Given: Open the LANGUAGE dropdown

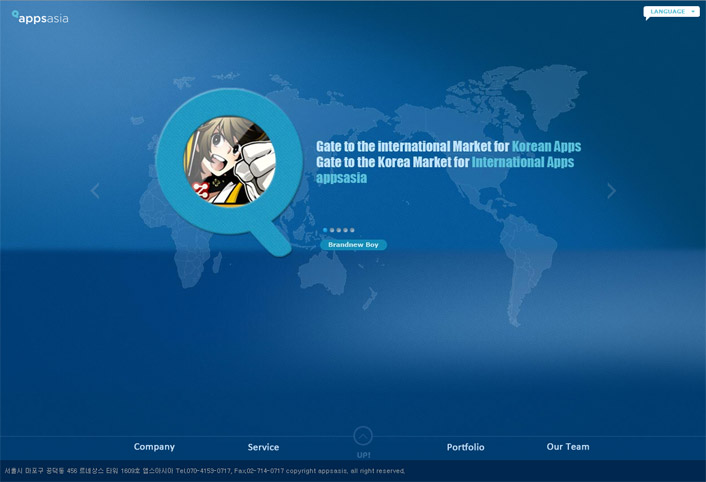Looking at the screenshot, I should (x=671, y=12).
